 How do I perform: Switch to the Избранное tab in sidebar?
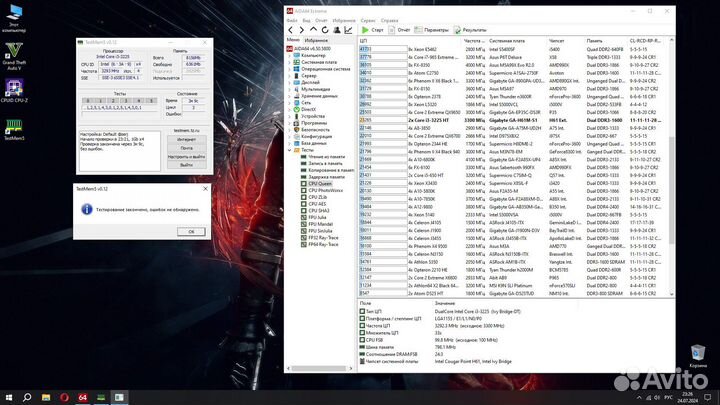click(316, 40)
